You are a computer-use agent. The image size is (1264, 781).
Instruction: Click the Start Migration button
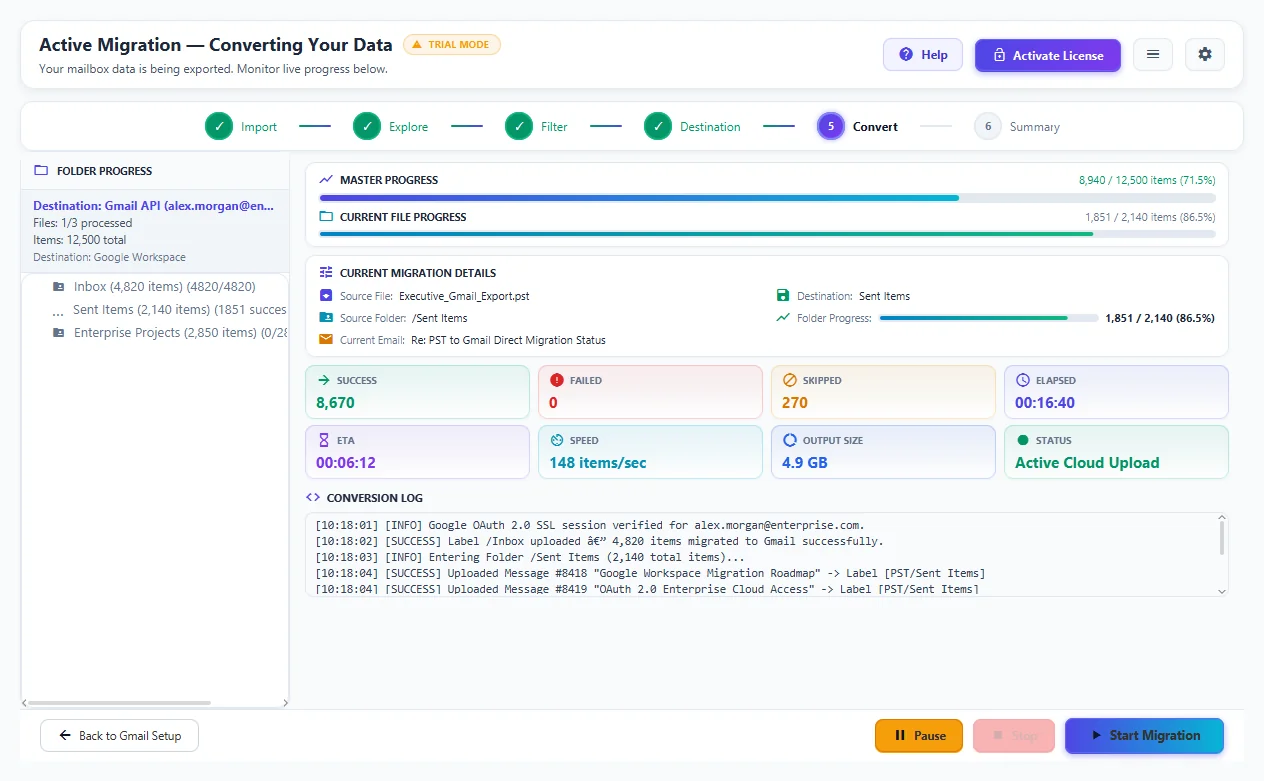pyautogui.click(x=1144, y=736)
